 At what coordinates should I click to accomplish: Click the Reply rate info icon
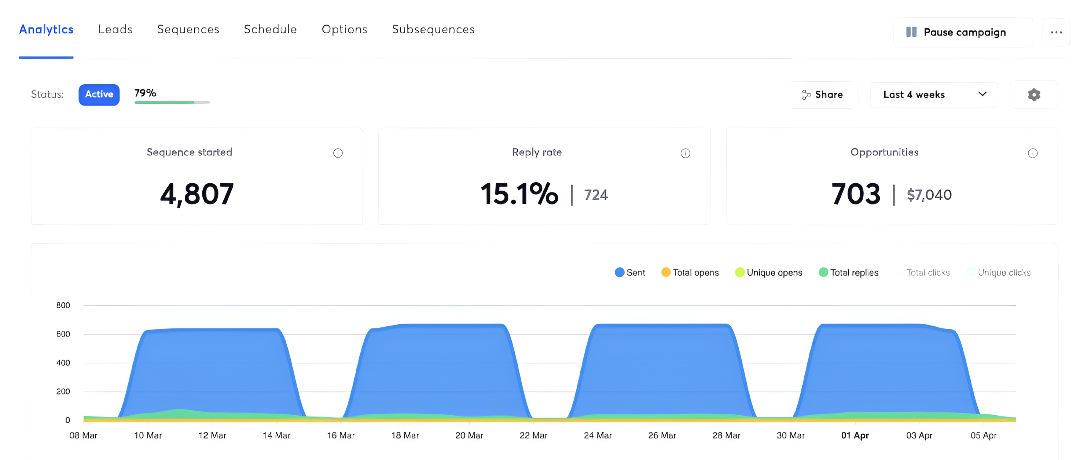point(685,153)
